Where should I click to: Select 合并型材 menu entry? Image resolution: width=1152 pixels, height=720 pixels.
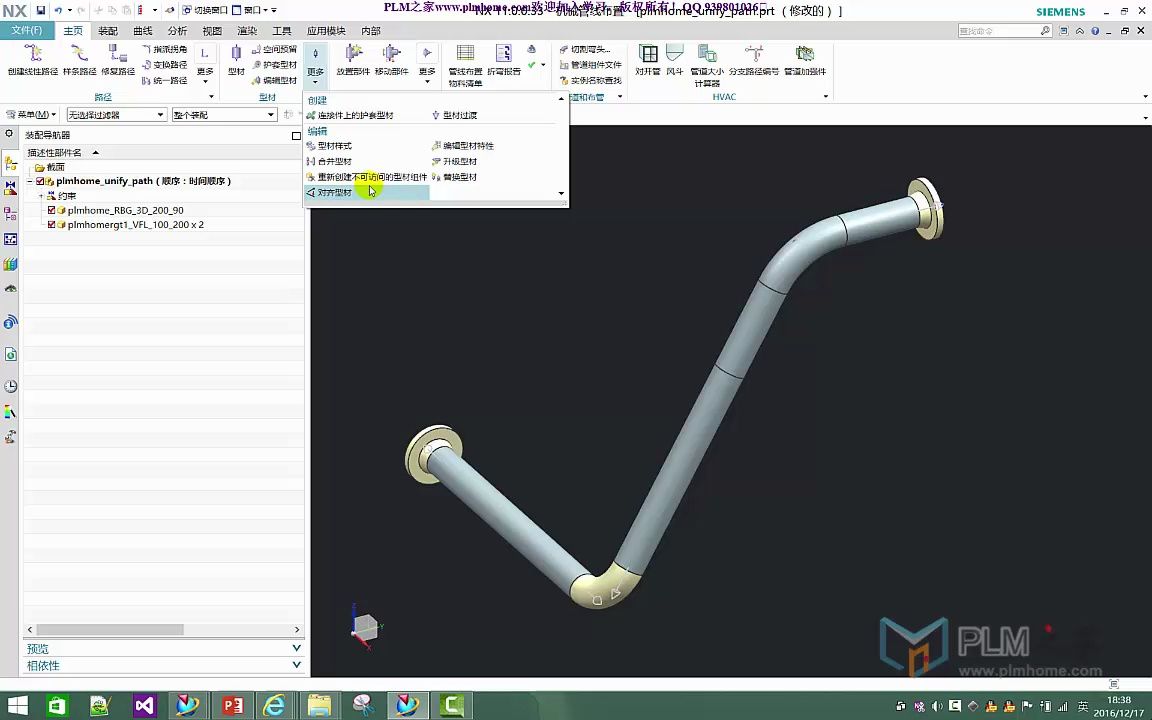(x=329, y=162)
